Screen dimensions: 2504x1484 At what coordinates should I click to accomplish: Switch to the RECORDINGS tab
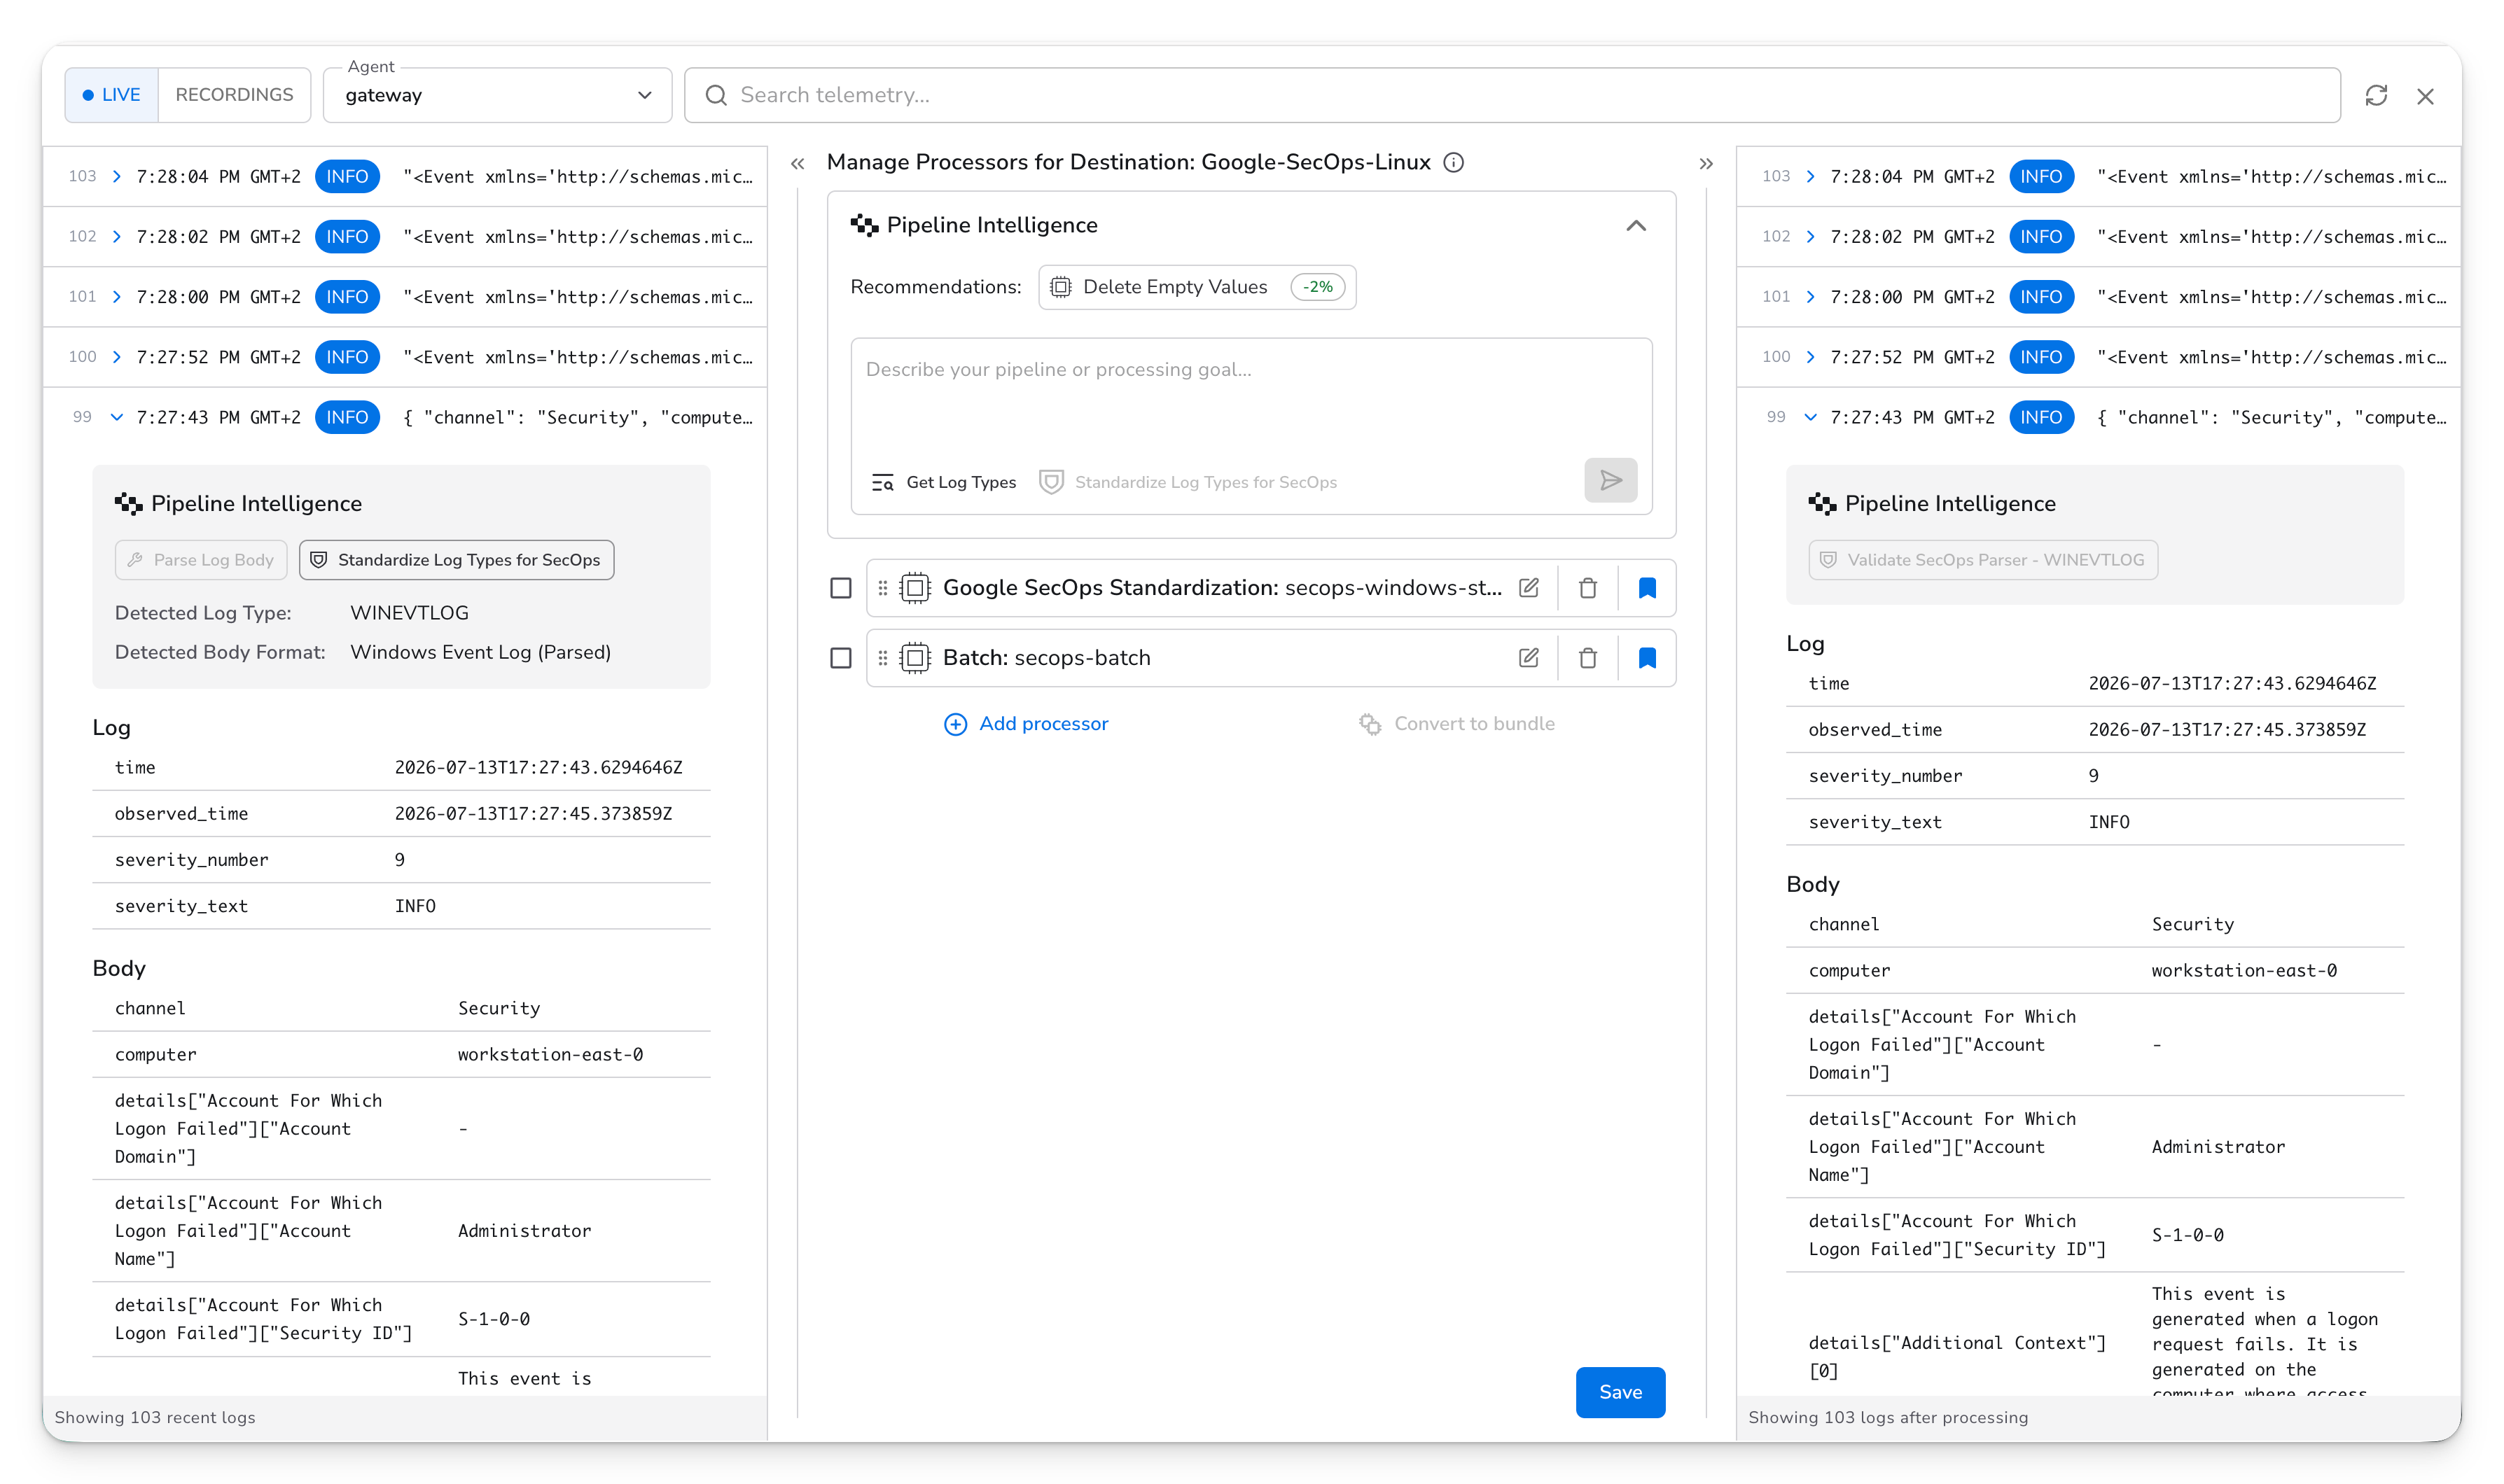pyautogui.click(x=234, y=95)
